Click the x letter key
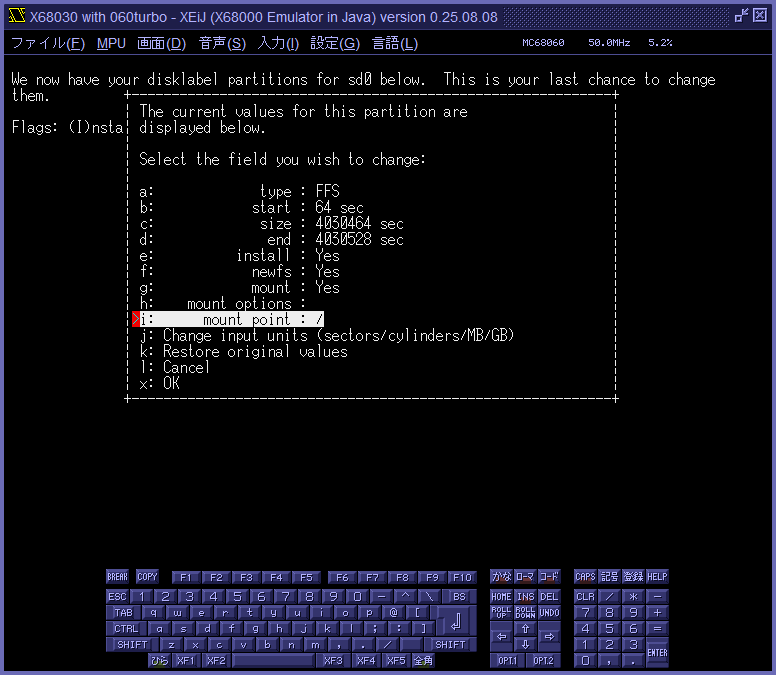Image resolution: width=776 pixels, height=675 pixels. [195, 644]
